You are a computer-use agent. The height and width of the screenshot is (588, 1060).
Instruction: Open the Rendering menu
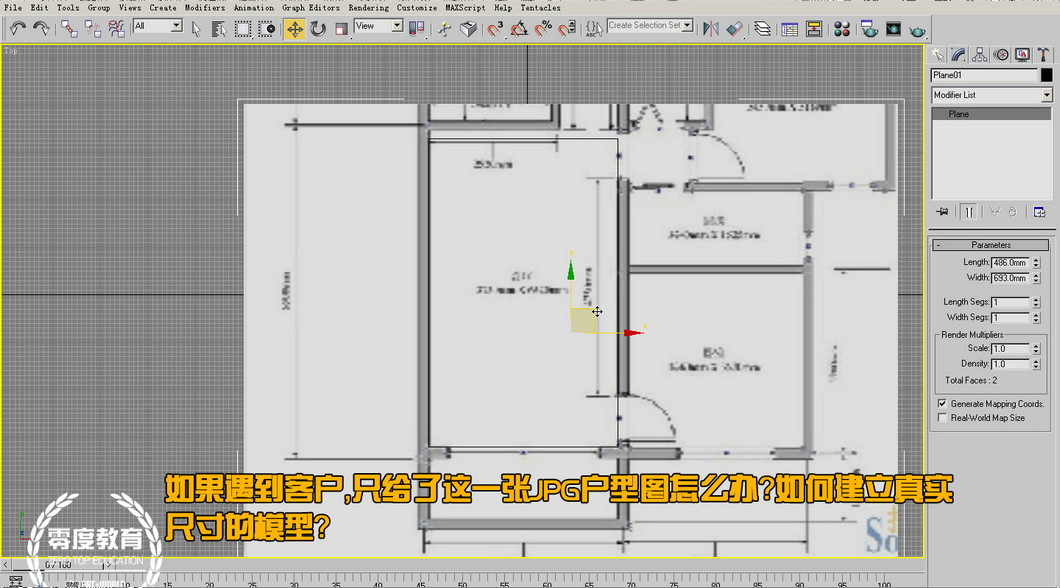pyautogui.click(x=368, y=7)
